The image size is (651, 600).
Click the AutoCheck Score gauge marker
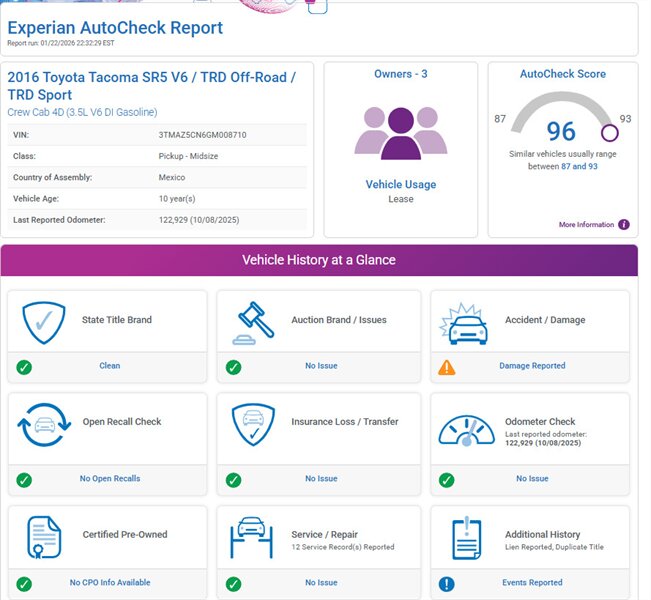[x=609, y=132]
